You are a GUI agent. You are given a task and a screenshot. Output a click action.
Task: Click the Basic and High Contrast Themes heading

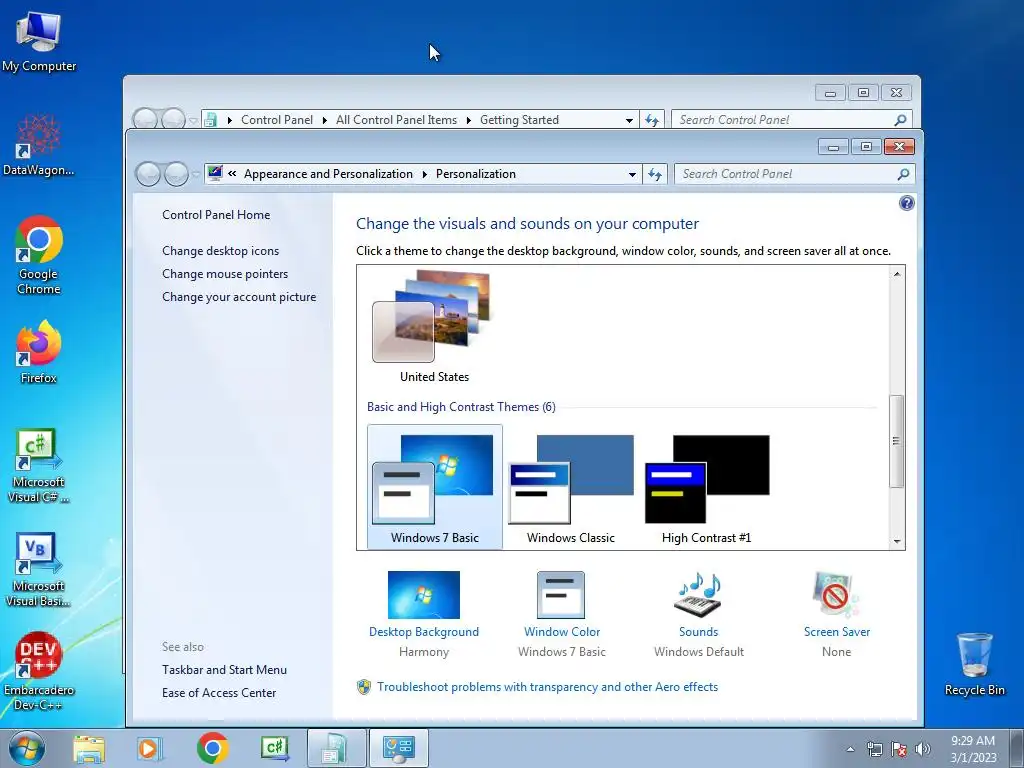point(461,407)
